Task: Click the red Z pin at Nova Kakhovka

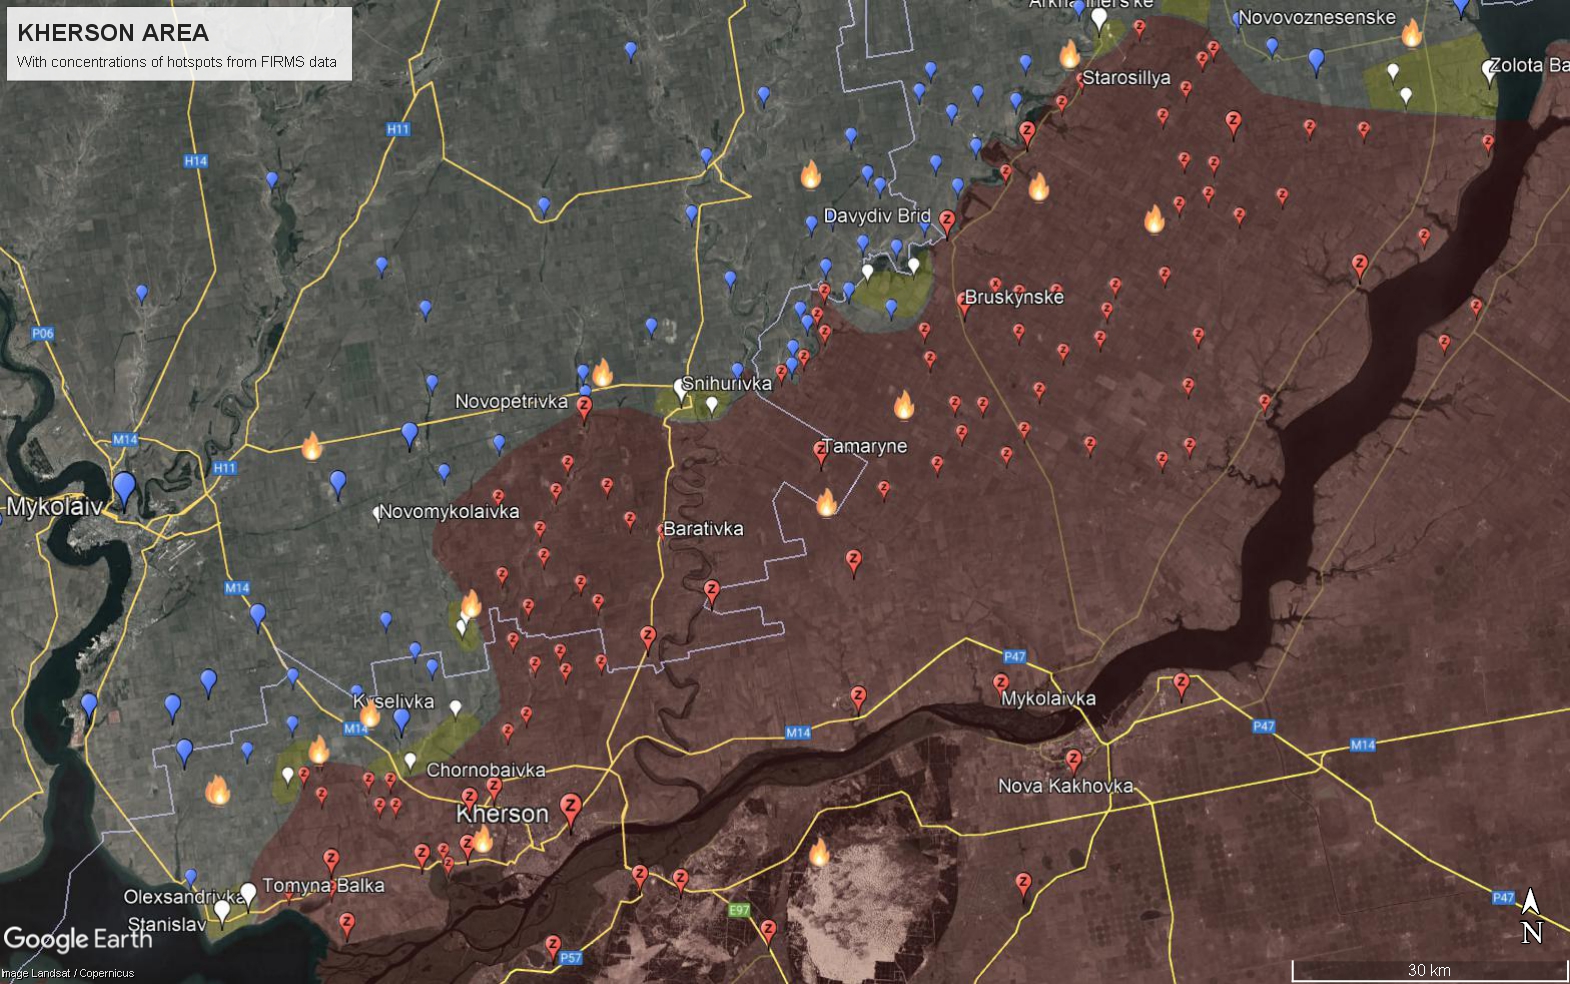Action: point(1073,762)
